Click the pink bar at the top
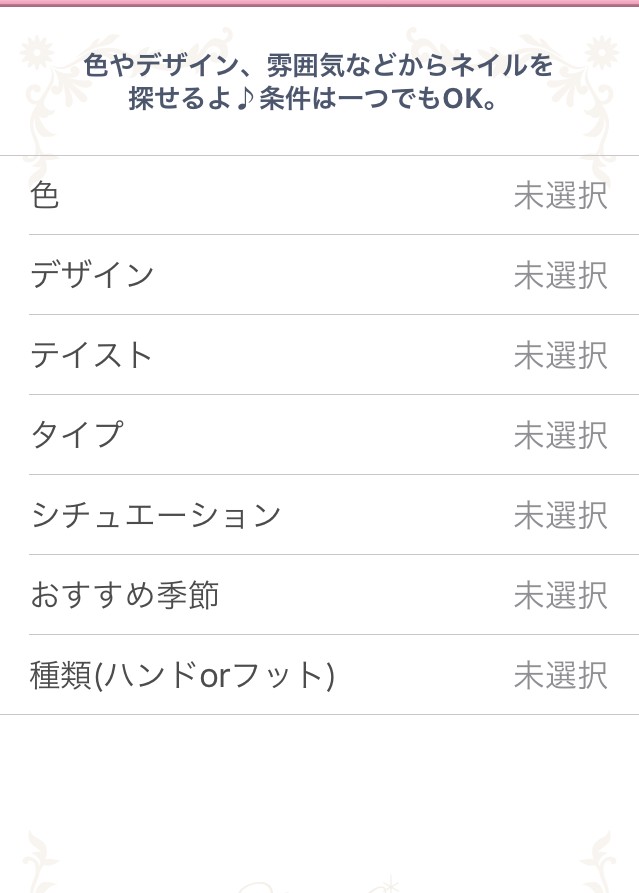This screenshot has width=639, height=893. tap(319, 3)
